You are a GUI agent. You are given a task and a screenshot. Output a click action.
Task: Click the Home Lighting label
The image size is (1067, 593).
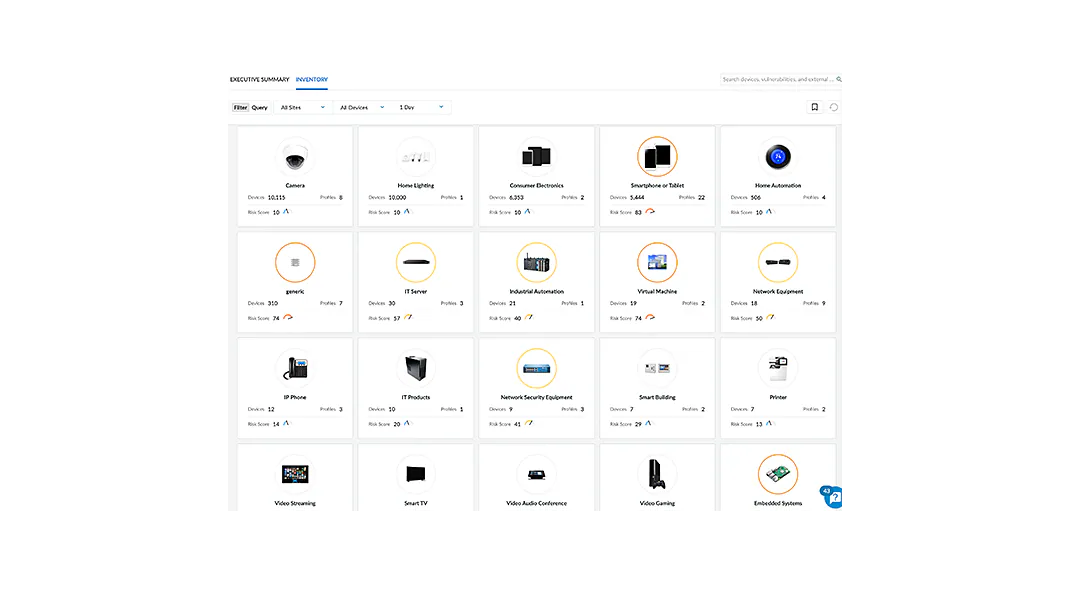(416, 185)
